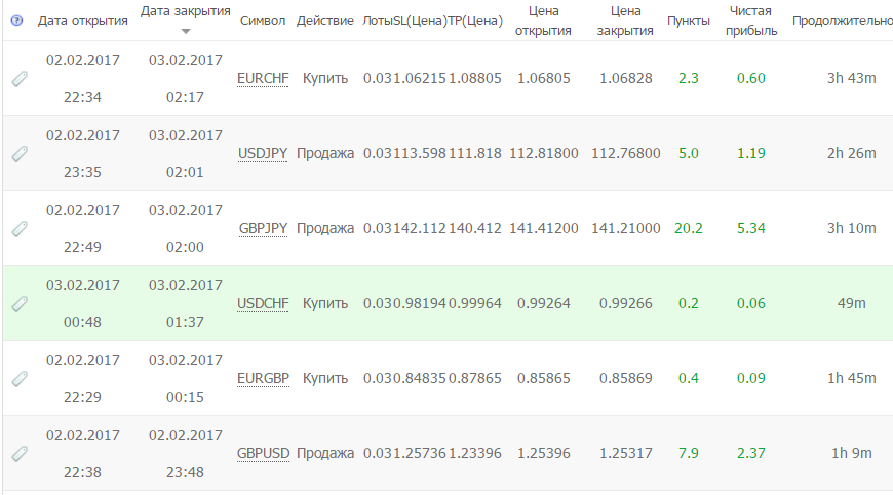
Task: Select pips value 2.3
Action: 688,79
